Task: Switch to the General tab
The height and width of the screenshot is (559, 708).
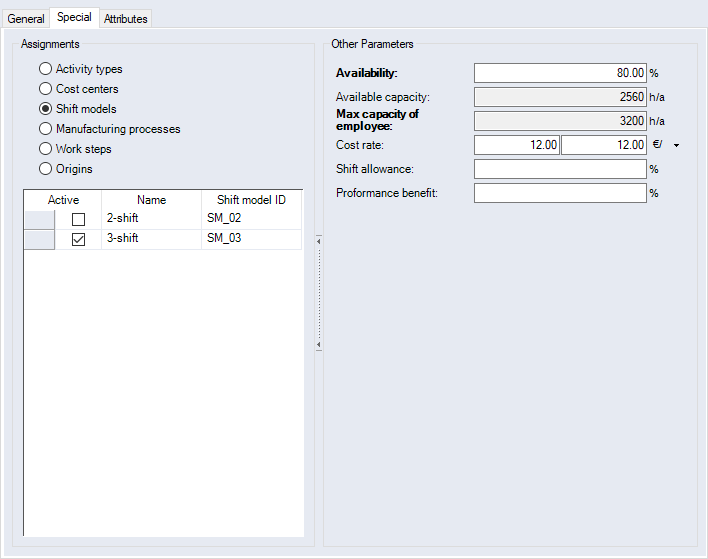Action: pos(26,19)
